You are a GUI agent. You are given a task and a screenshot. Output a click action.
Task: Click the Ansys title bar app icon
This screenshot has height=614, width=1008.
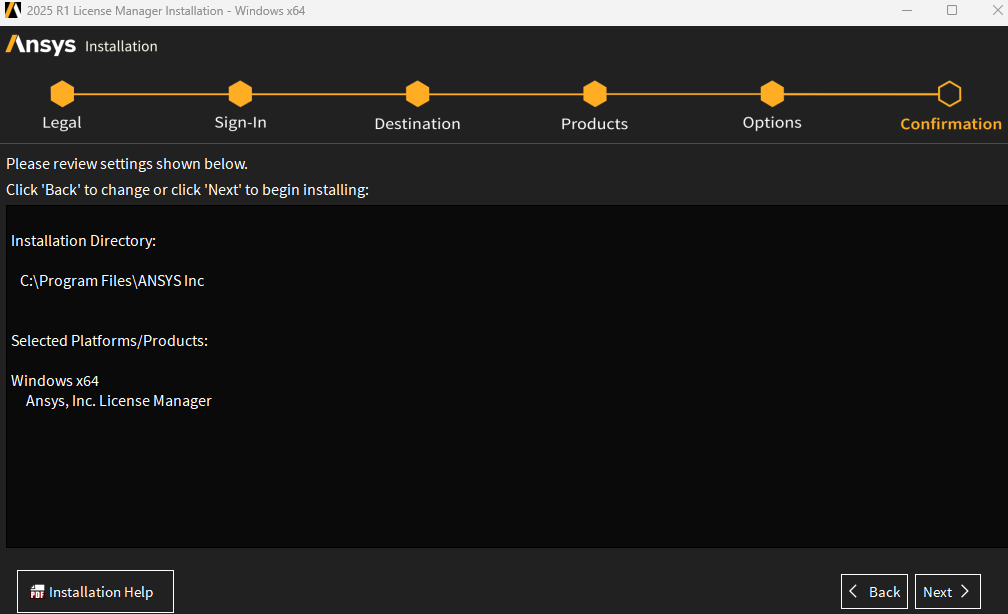pos(13,10)
